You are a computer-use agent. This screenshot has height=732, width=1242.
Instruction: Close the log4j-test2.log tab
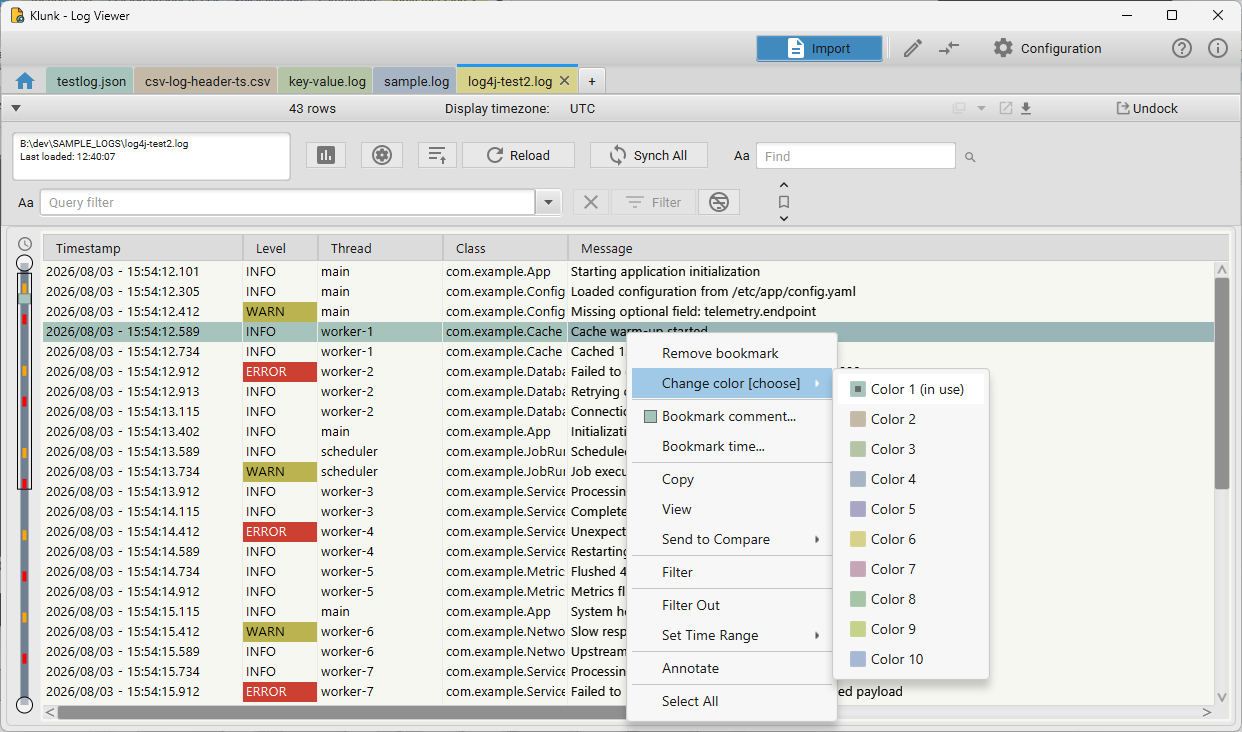coord(564,81)
